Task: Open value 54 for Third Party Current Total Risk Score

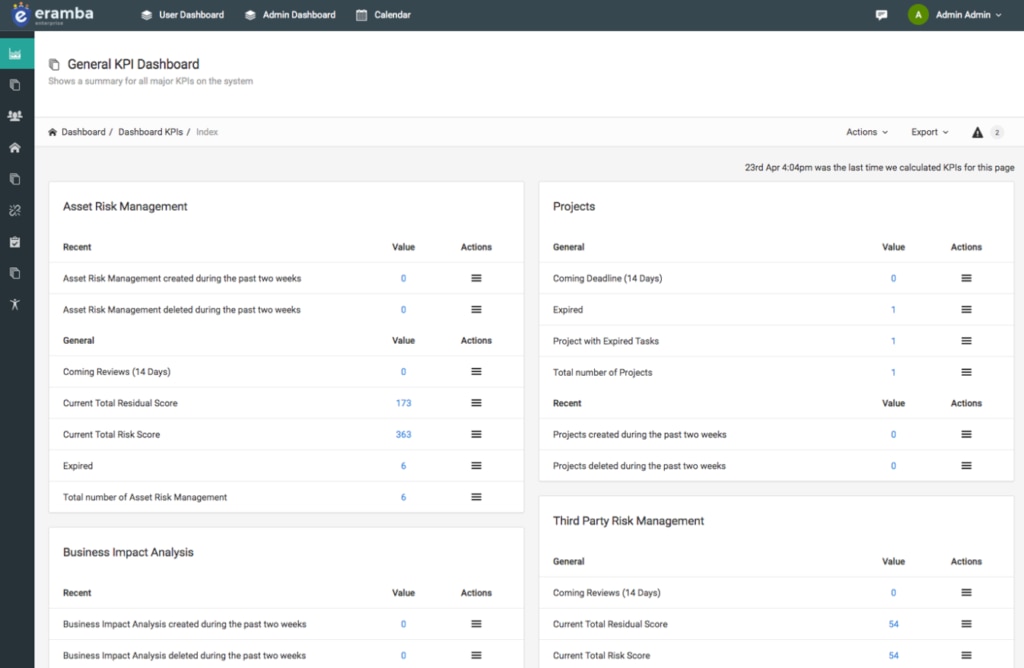Action: [893, 655]
